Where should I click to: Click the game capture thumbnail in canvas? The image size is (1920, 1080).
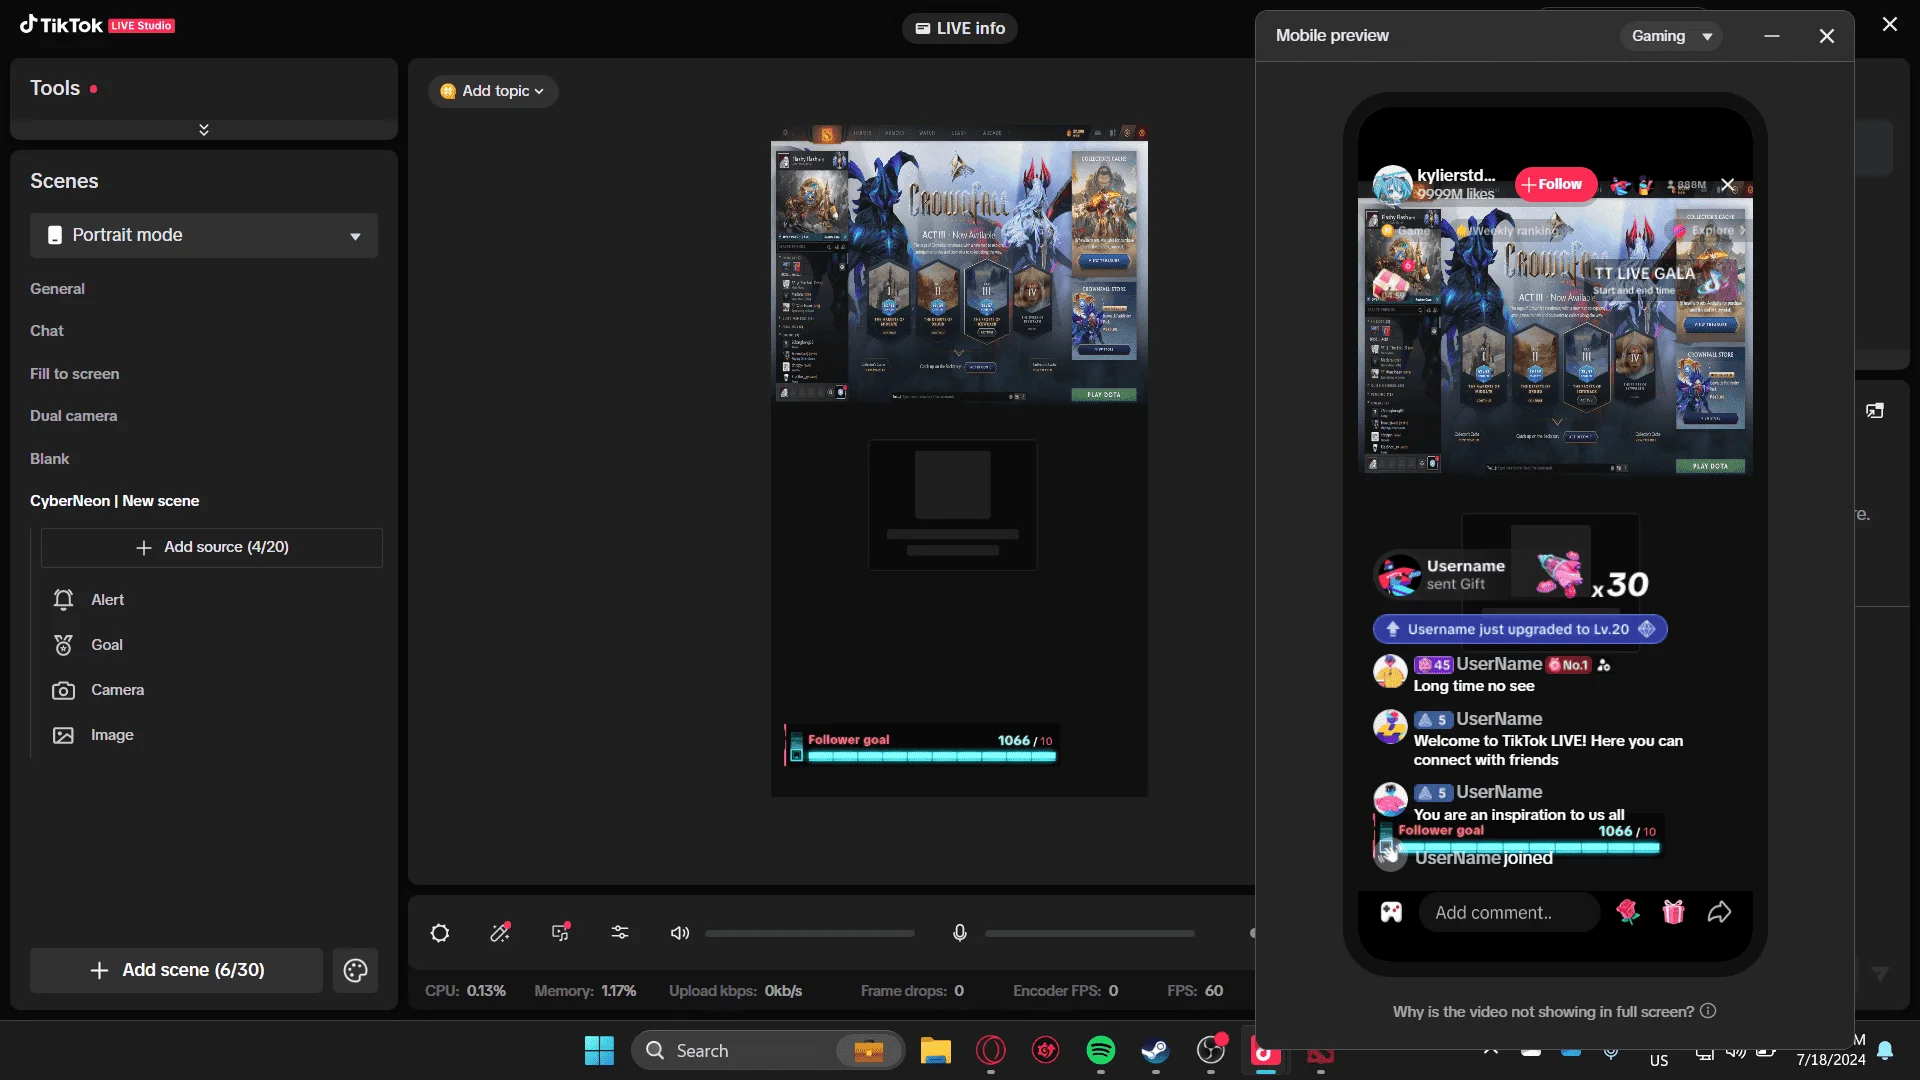(959, 264)
